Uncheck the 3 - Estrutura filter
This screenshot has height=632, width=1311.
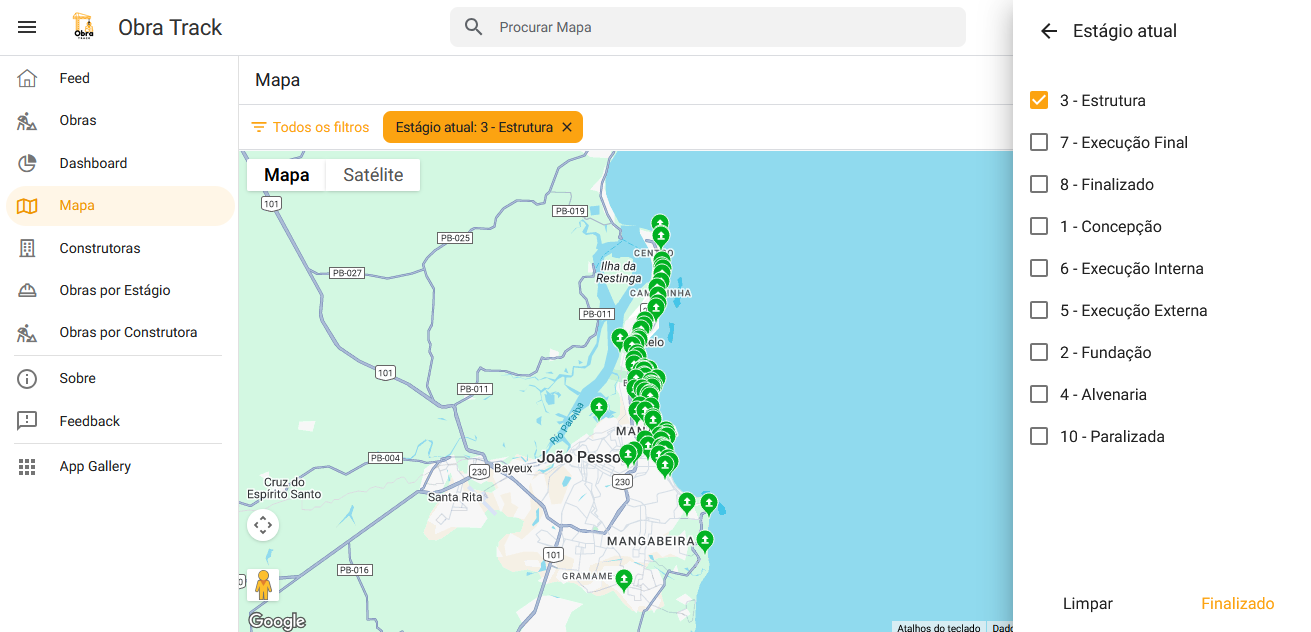(x=1038, y=100)
